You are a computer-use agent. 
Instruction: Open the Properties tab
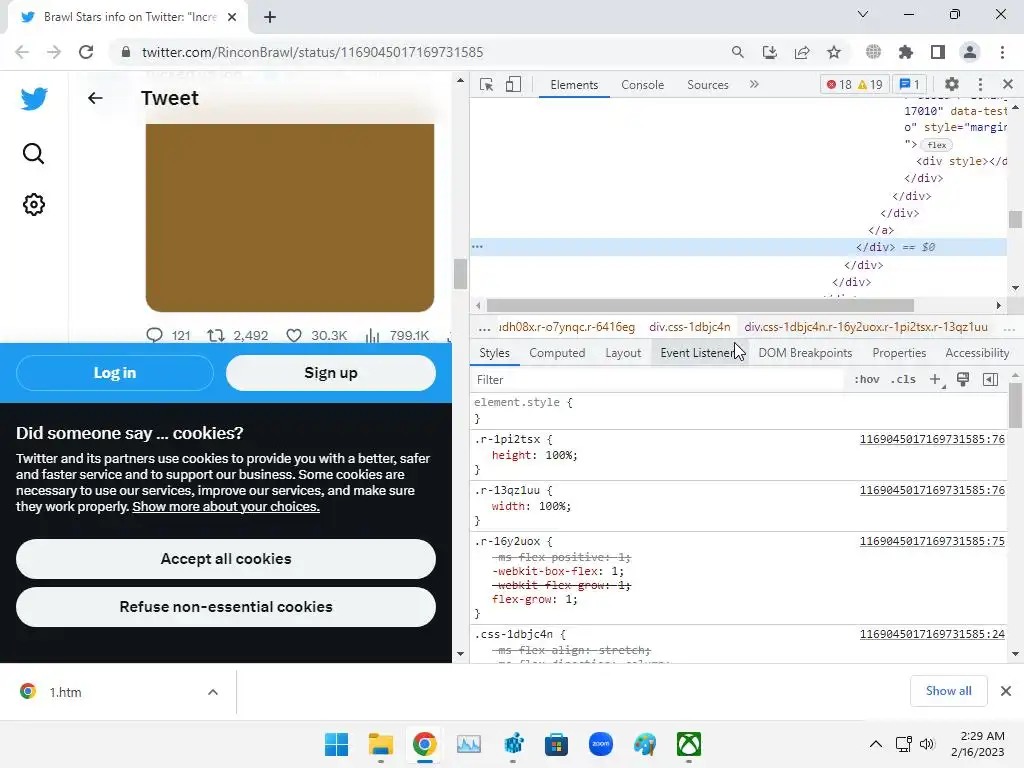899,353
